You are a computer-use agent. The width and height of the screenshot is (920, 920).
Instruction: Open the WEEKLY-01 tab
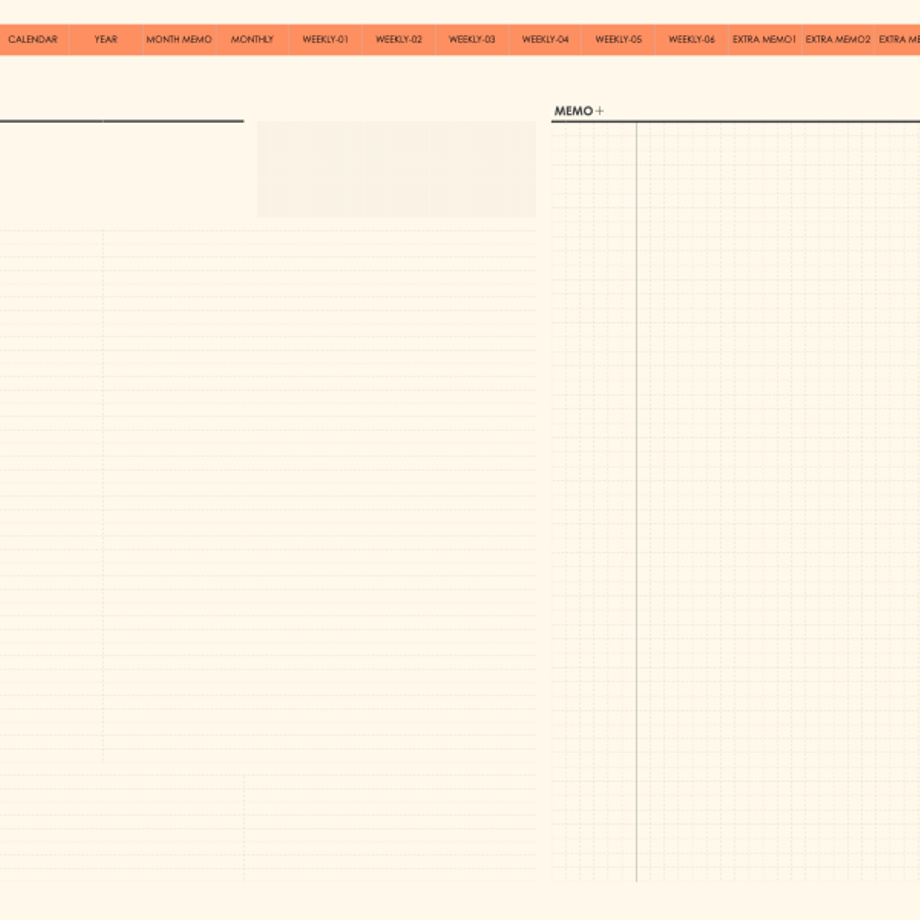[326, 39]
